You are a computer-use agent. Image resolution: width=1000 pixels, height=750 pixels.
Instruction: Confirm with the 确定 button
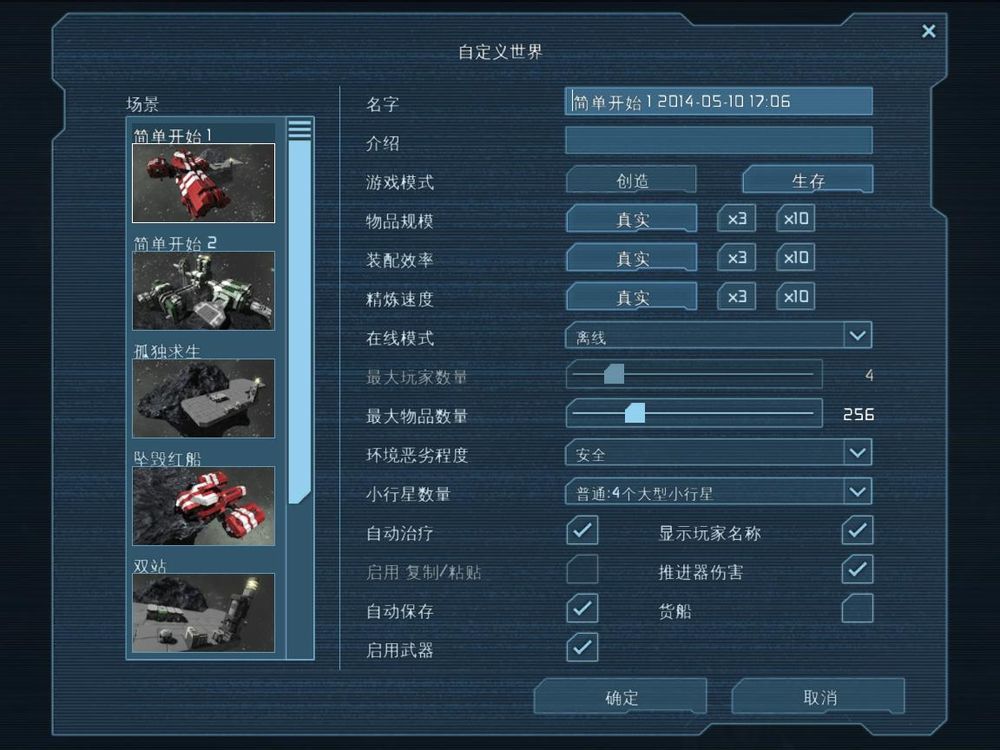621,696
